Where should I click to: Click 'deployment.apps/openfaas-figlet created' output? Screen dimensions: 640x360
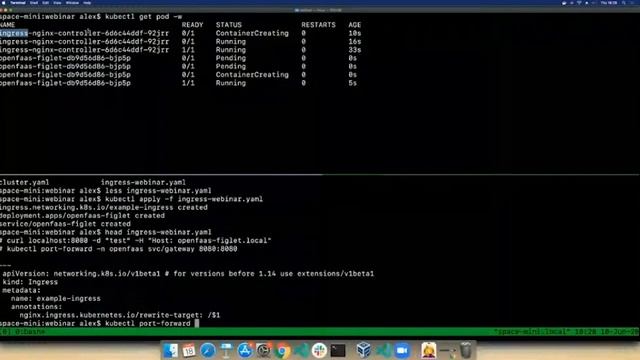[82, 216]
